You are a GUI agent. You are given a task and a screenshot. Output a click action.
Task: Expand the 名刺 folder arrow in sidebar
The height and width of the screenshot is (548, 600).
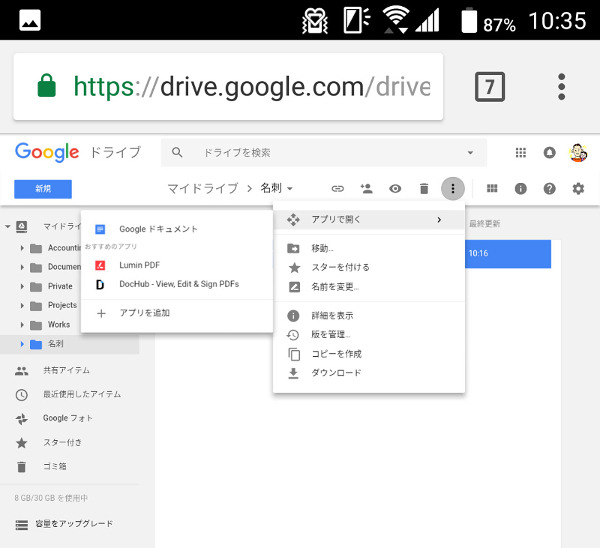22,344
